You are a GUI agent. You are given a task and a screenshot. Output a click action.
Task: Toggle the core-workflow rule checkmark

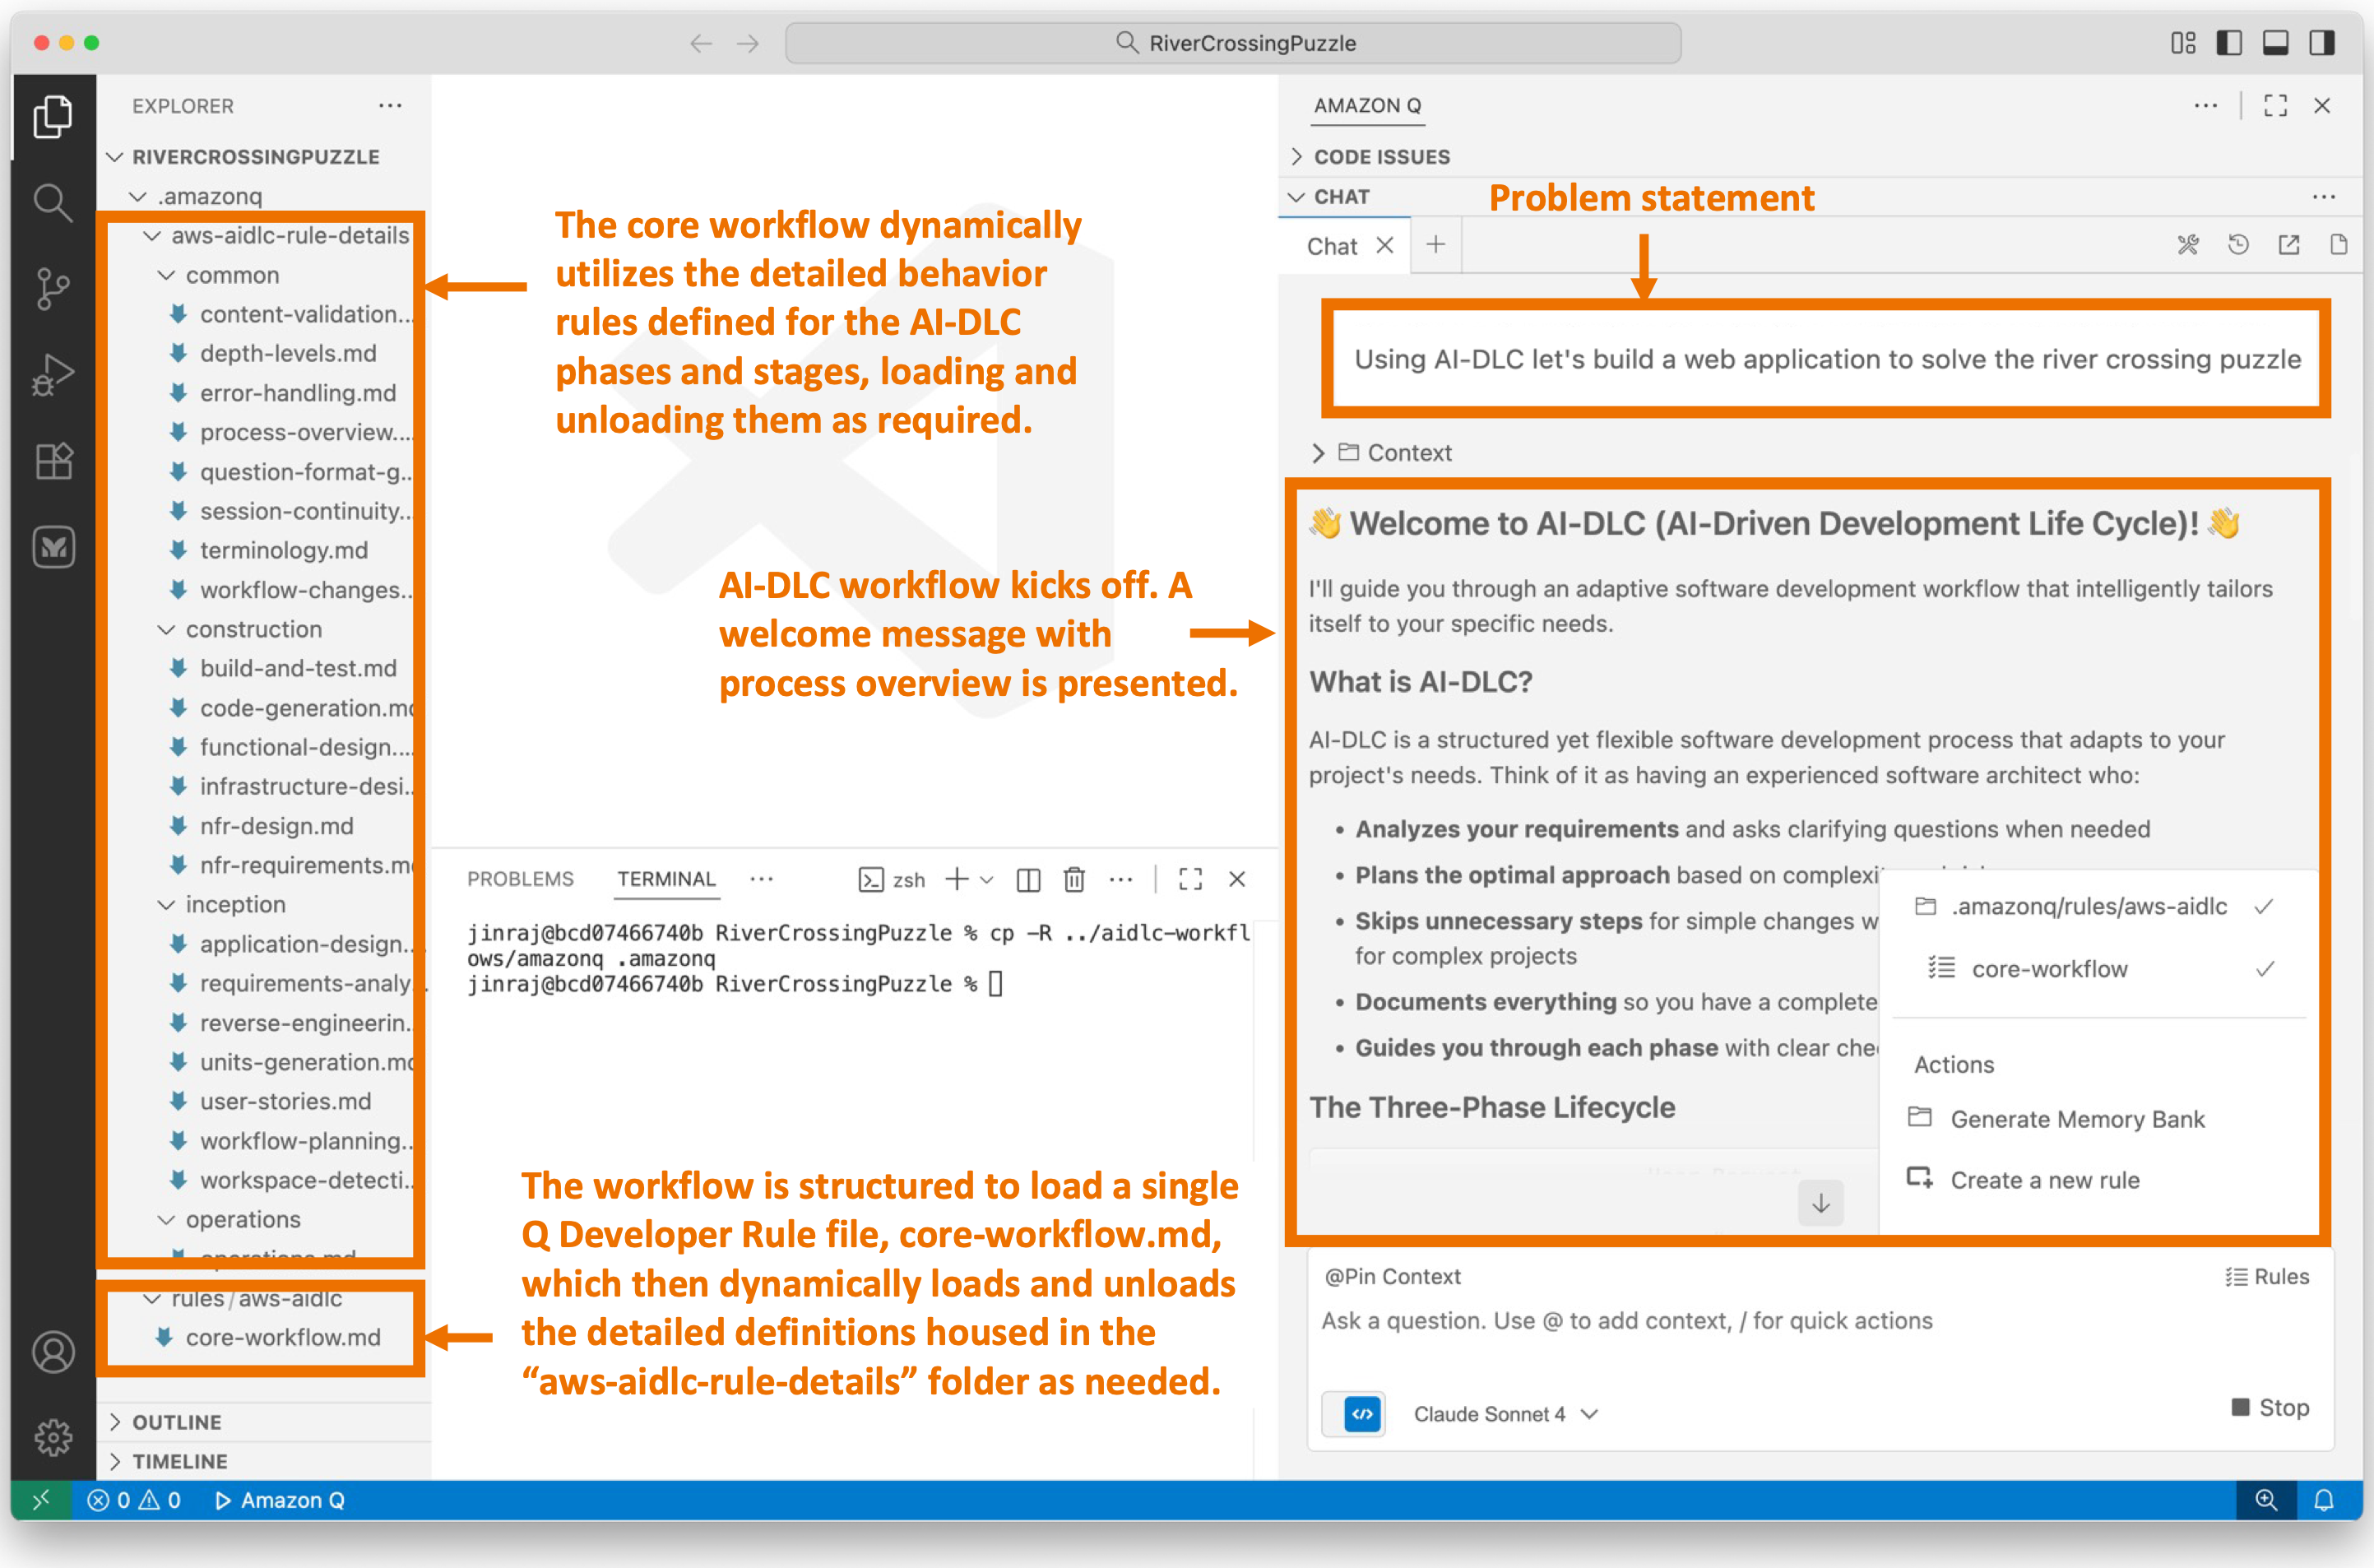(x=2265, y=968)
